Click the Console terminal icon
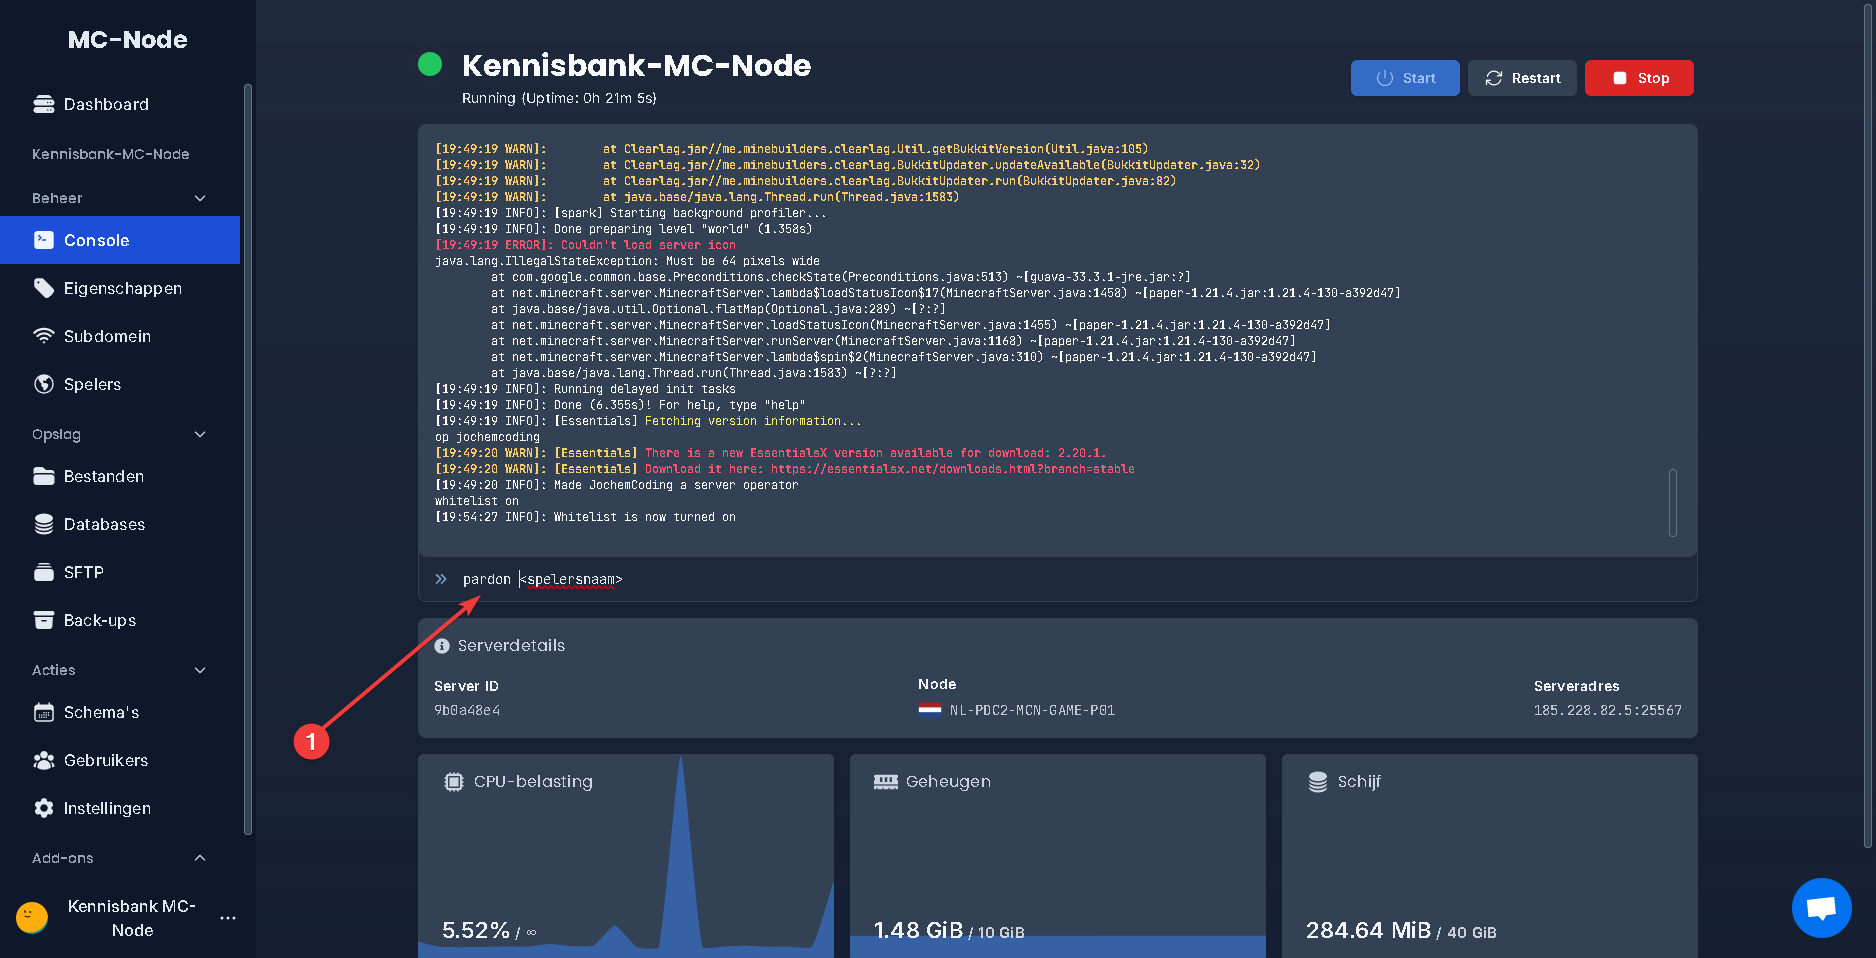This screenshot has height=958, width=1876. [44, 240]
